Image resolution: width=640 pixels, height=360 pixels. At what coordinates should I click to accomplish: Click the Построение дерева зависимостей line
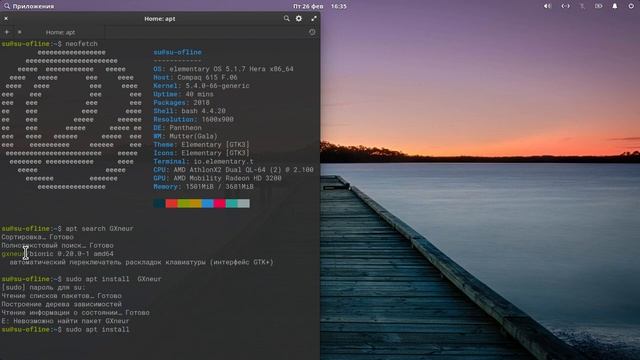61,304
